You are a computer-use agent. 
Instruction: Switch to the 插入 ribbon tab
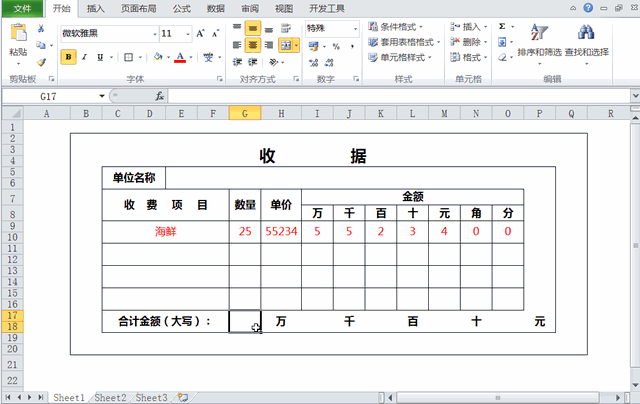96,9
